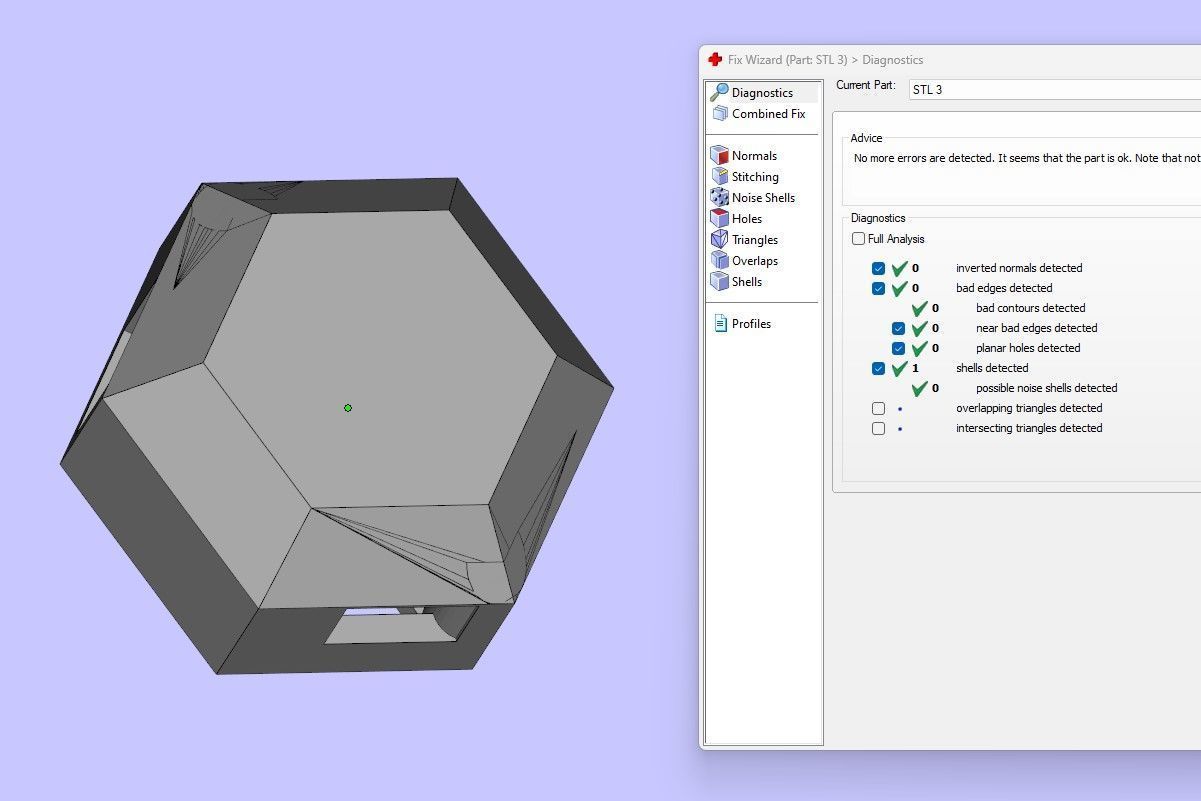This screenshot has height=801, width=1201.
Task: Click the green check beside shells detected
Action: 899,368
